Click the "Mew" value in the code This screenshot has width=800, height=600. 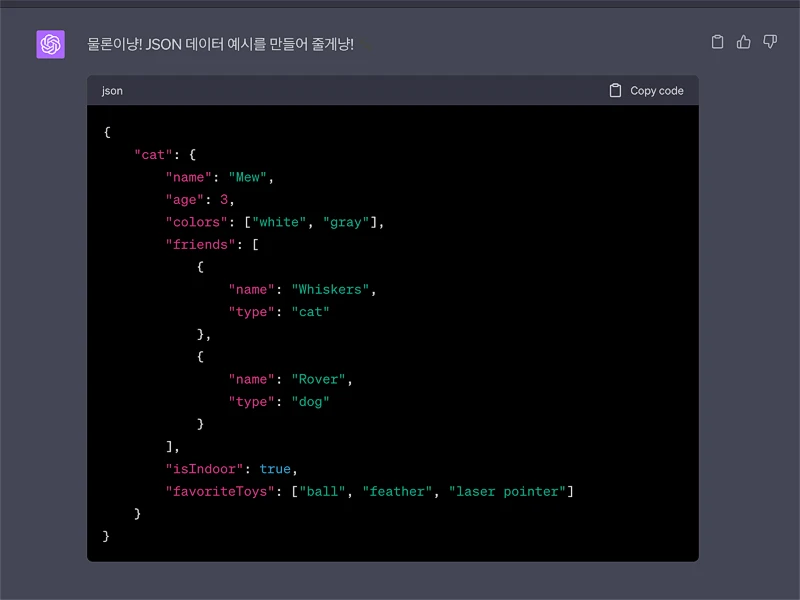(x=247, y=177)
